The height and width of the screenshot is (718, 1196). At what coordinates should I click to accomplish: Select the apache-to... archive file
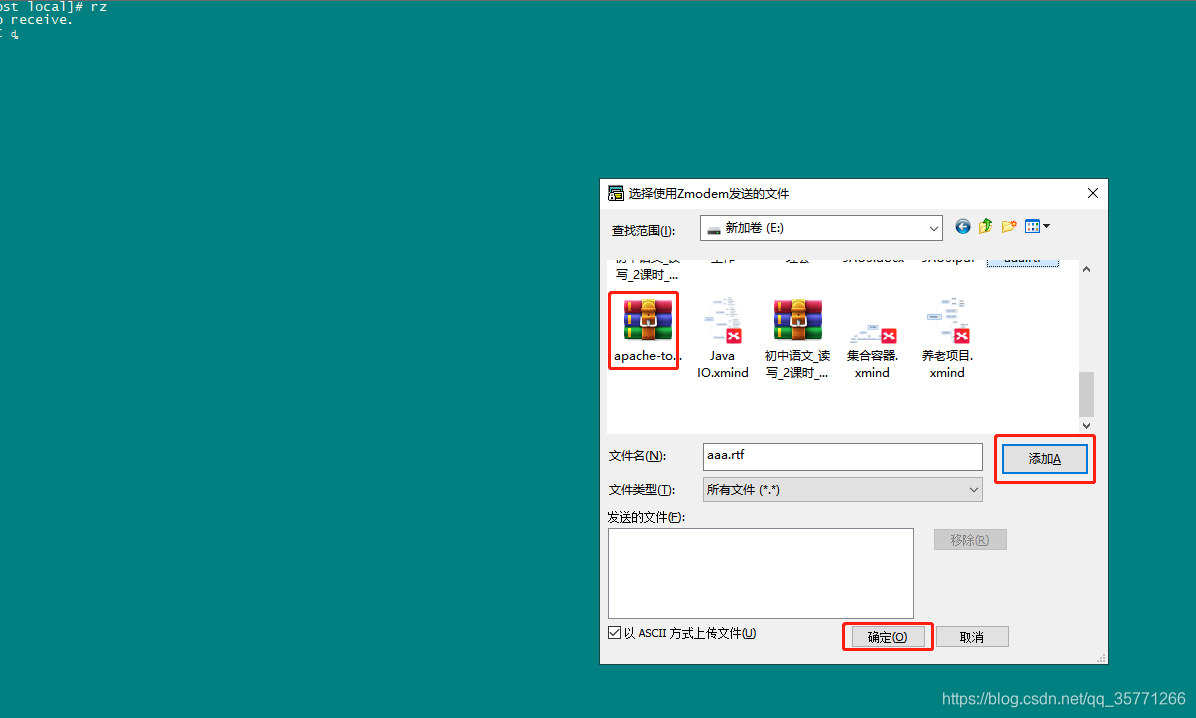point(647,331)
